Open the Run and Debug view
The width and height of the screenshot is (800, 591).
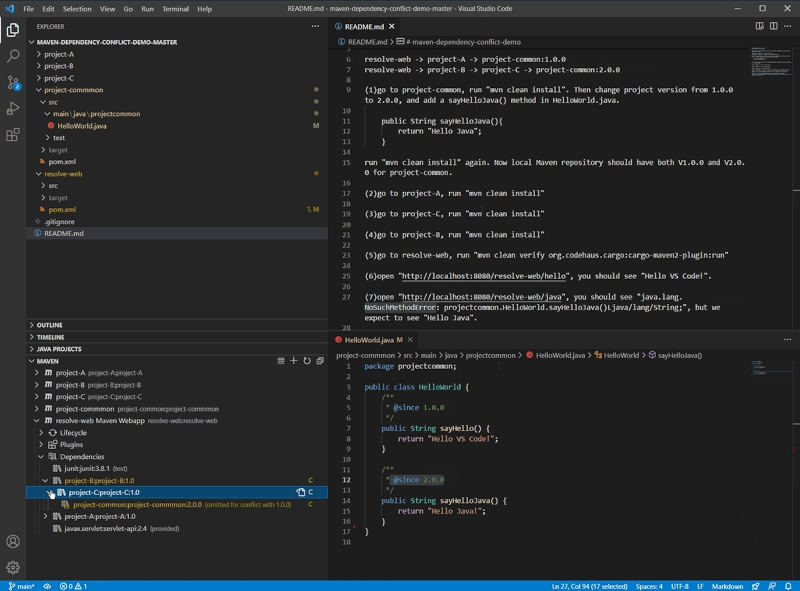[13, 108]
